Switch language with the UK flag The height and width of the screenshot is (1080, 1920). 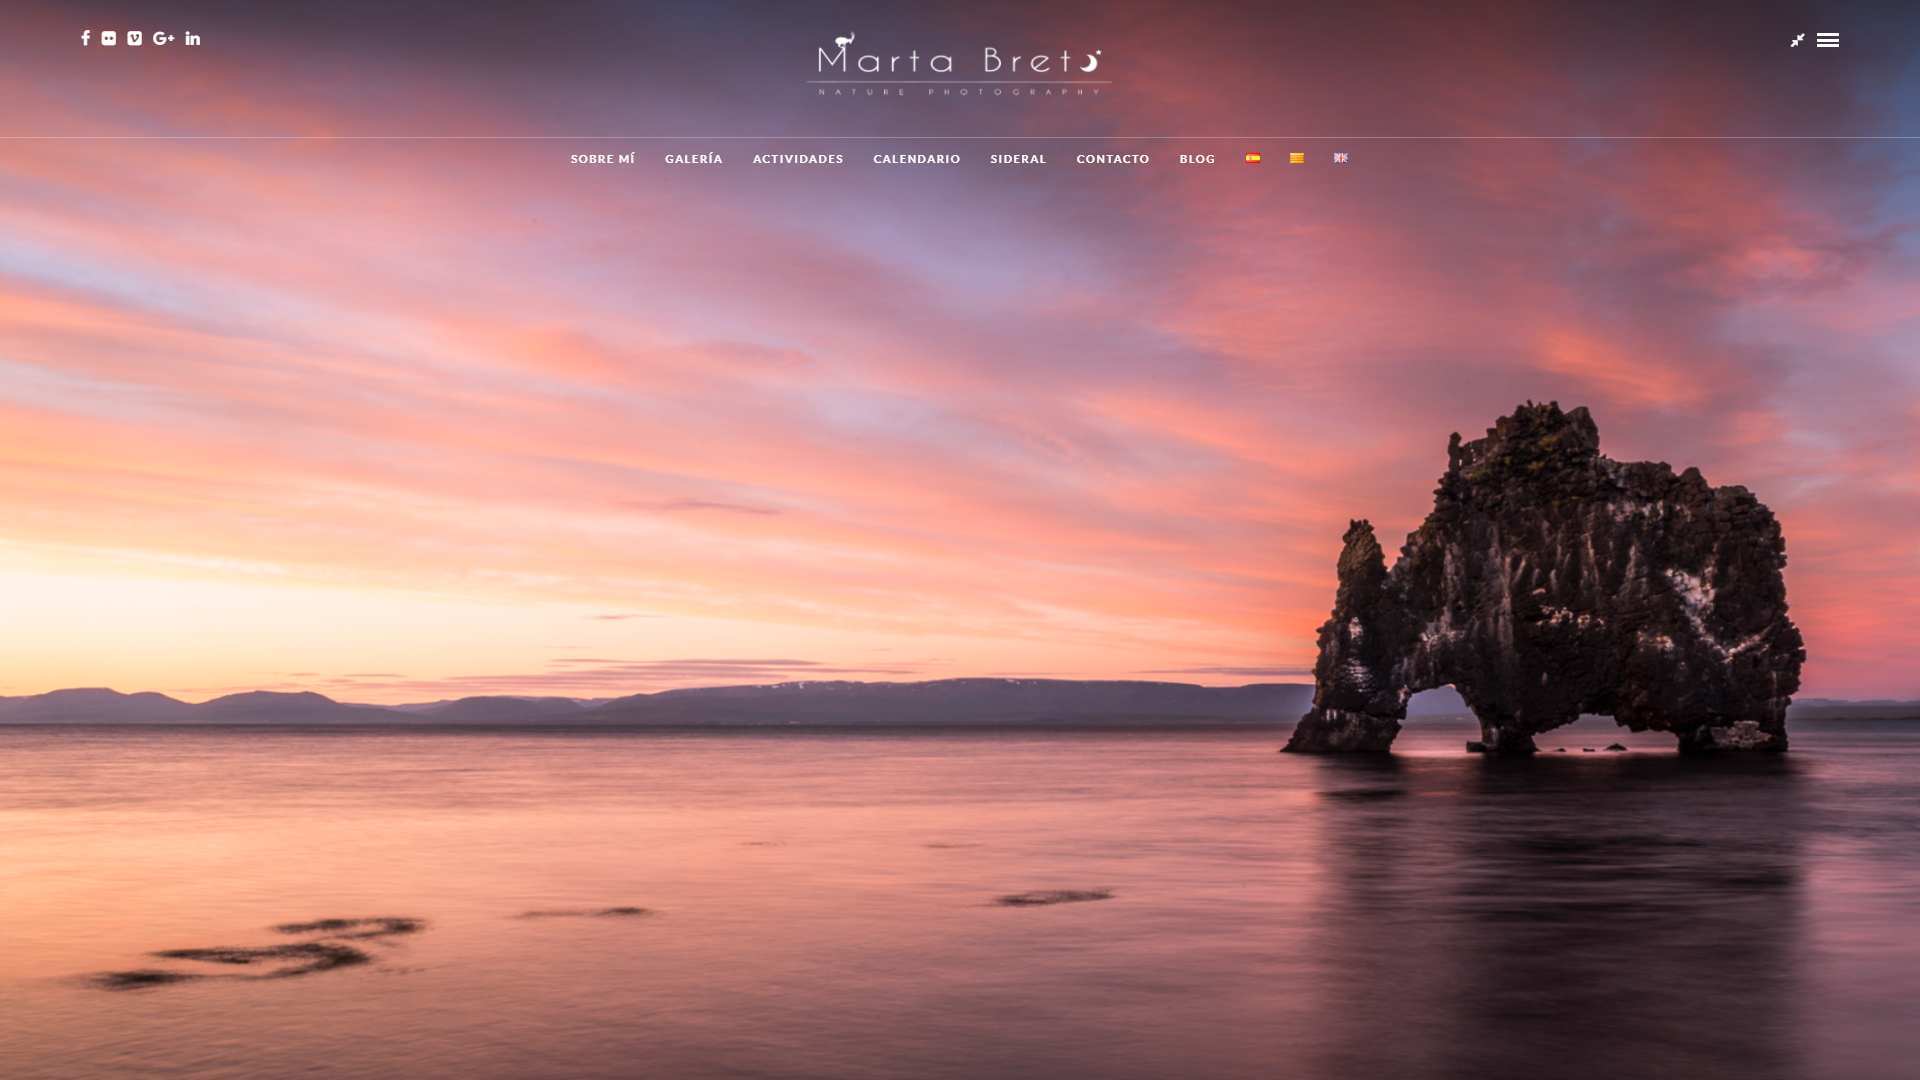click(x=1341, y=158)
